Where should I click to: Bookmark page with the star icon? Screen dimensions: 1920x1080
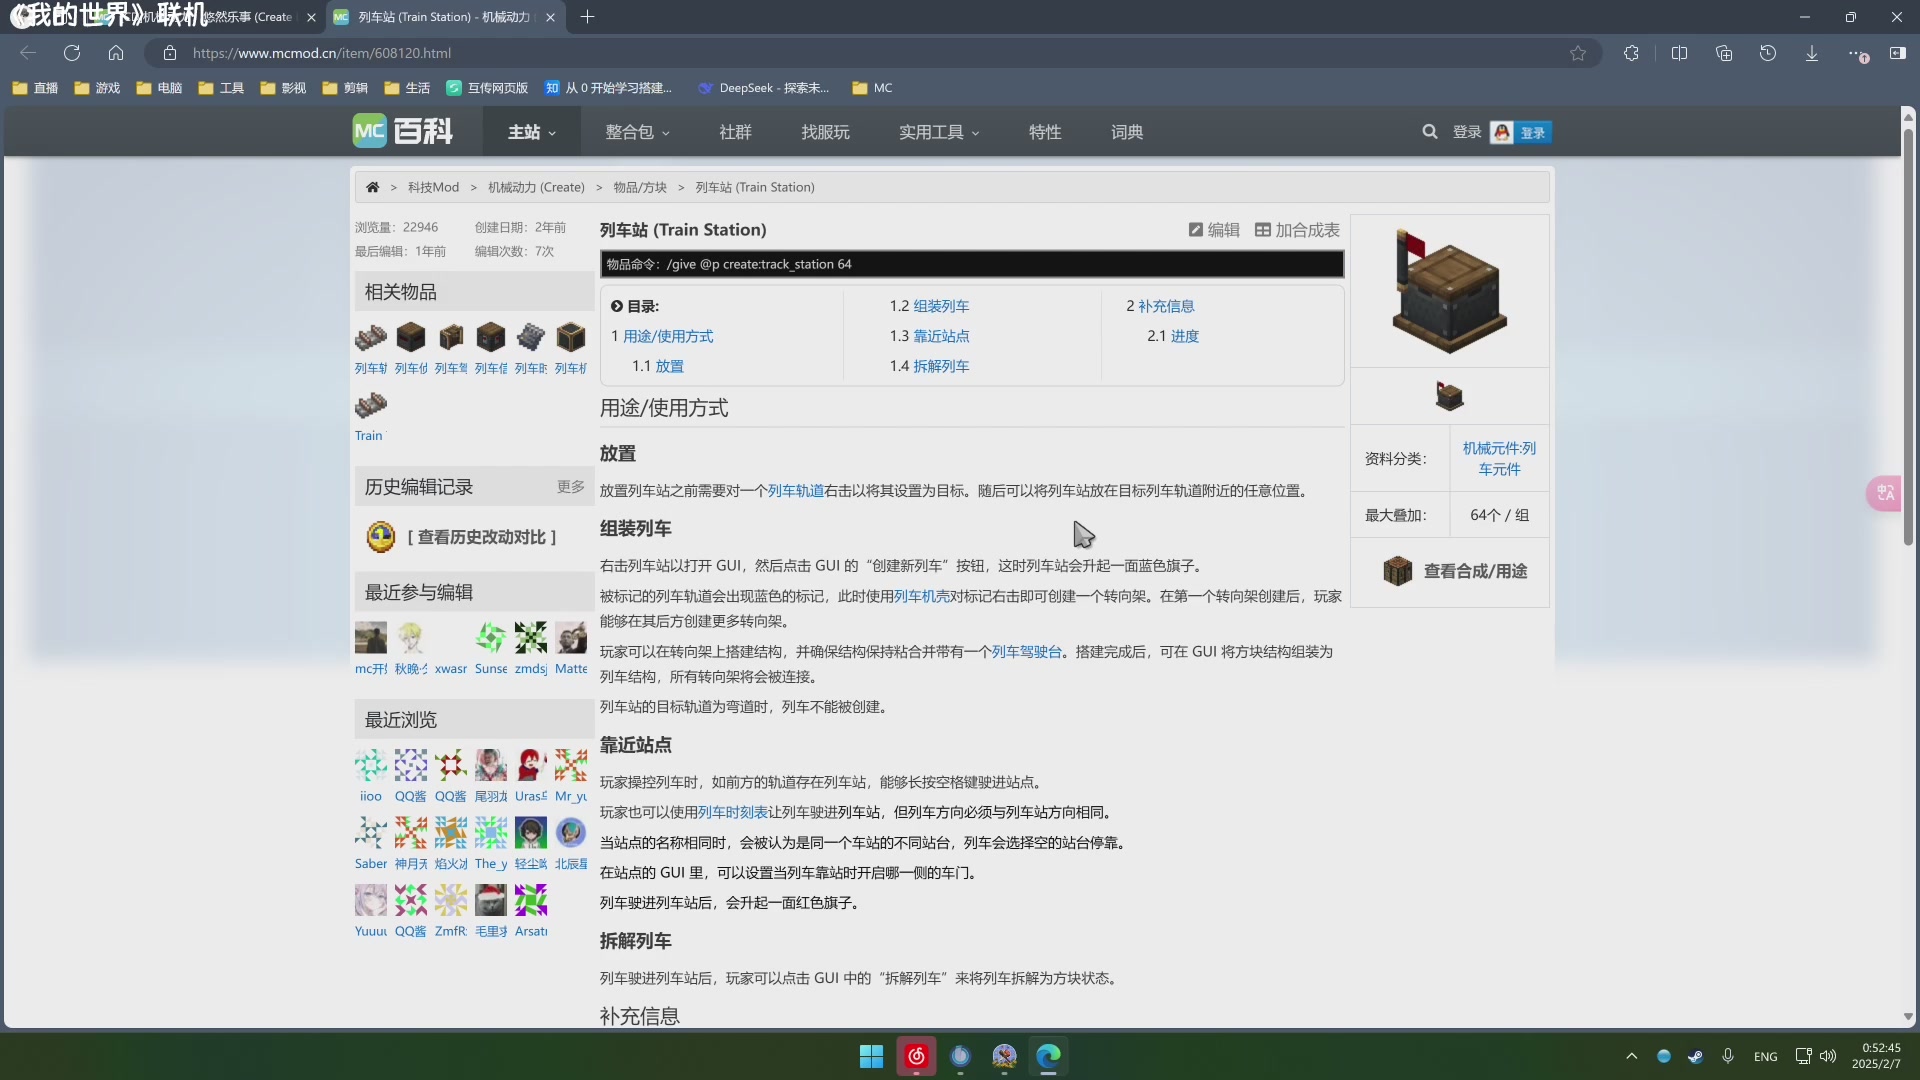[x=1578, y=53]
